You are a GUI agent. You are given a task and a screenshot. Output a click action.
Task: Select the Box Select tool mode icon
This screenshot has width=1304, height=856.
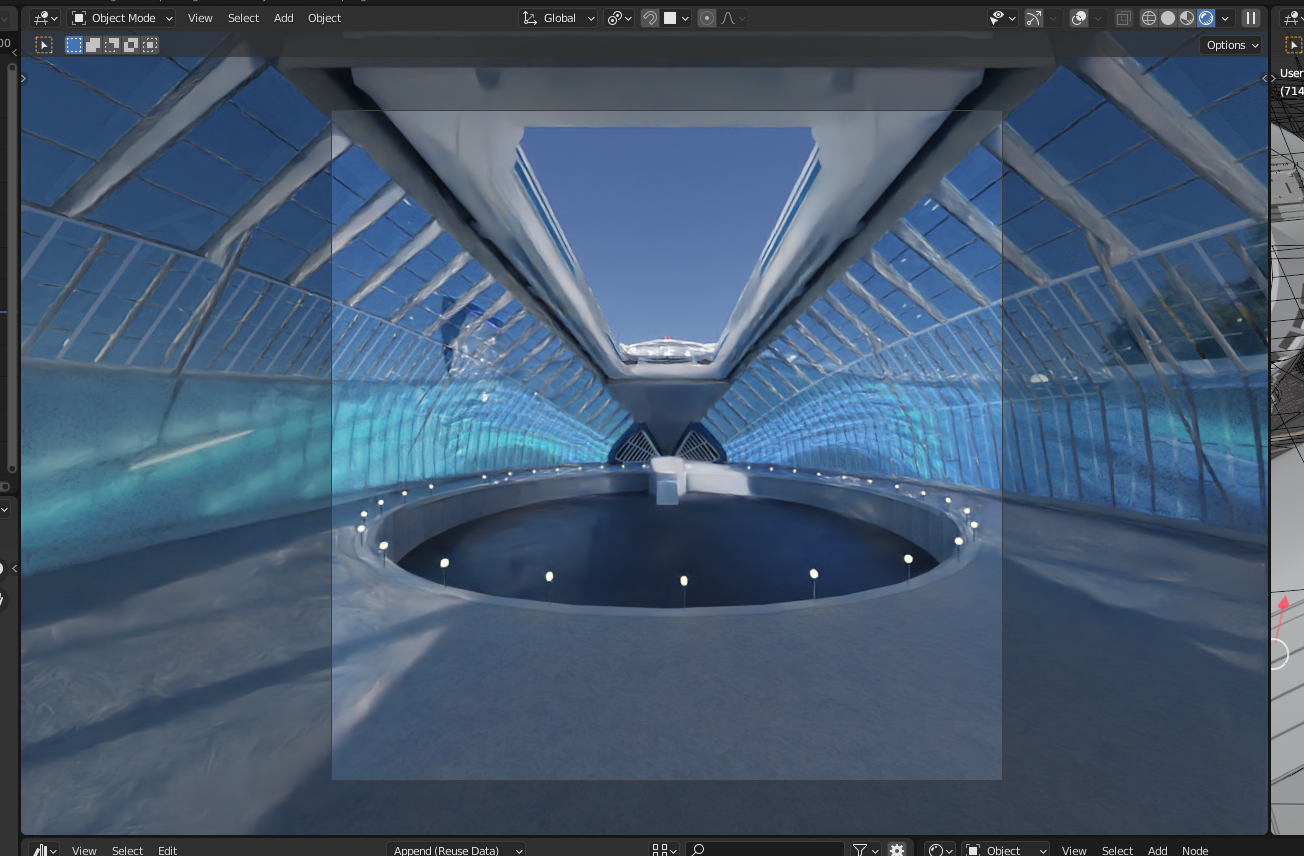pos(73,44)
